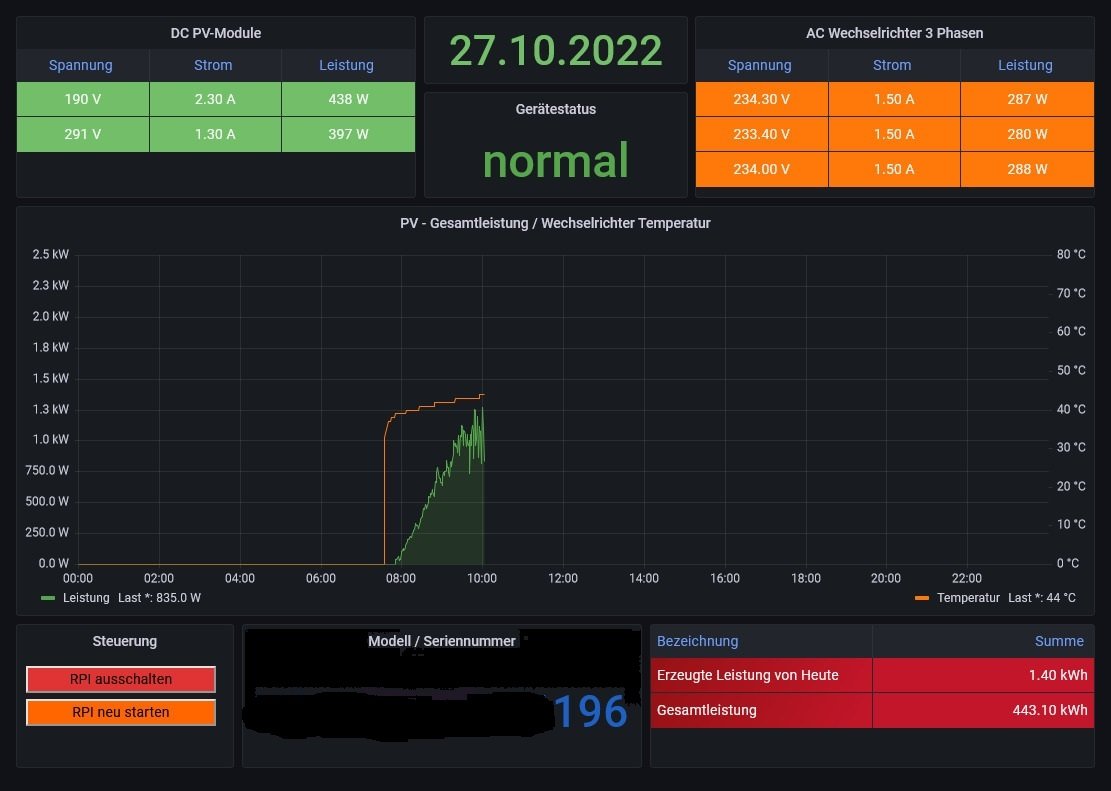This screenshot has height=791, width=1111.
Task: Sort summary table by Summe column
Action: coord(1059,641)
